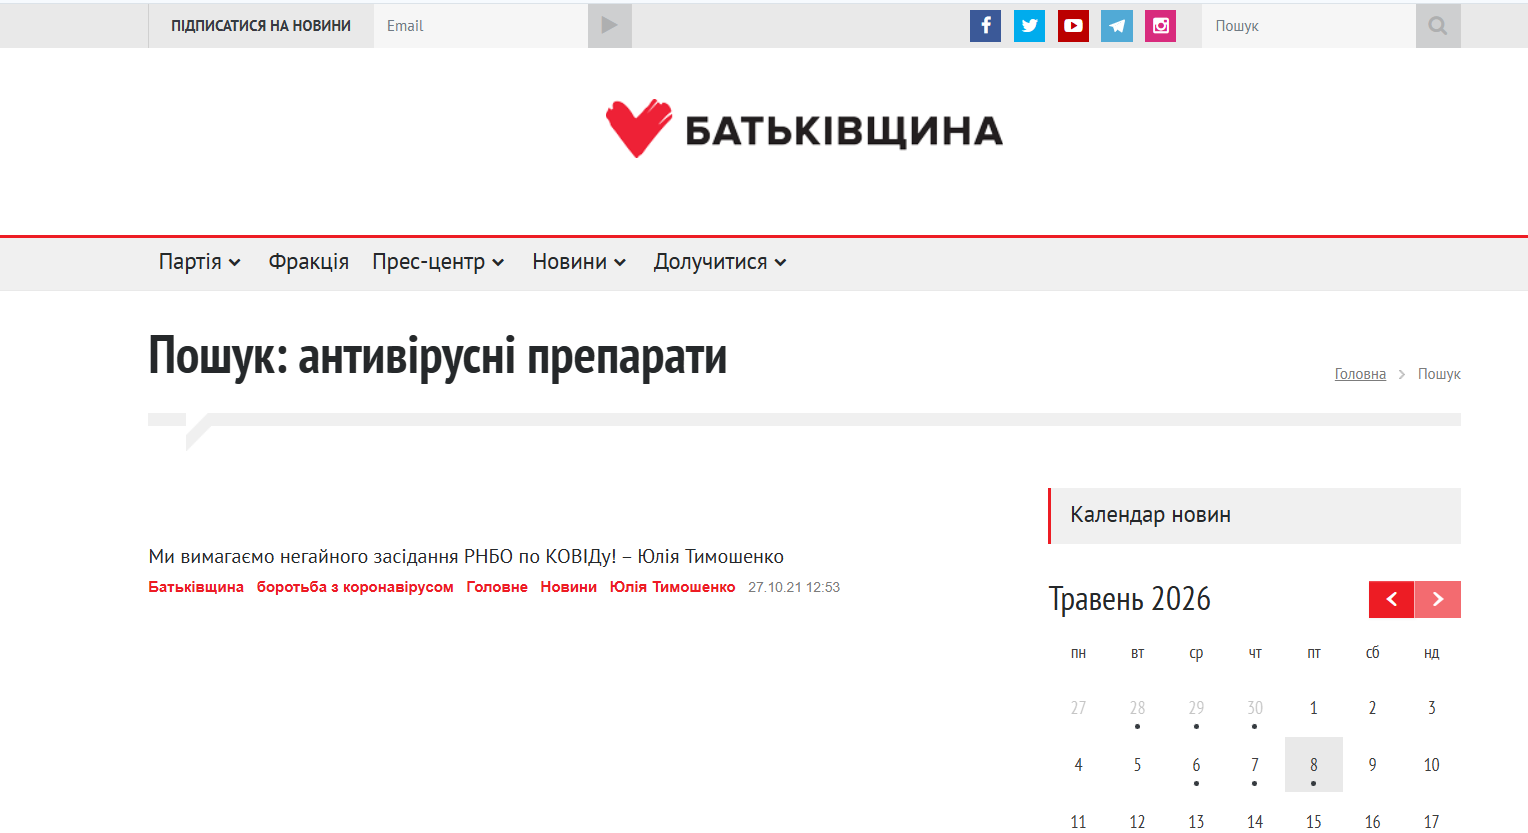Click the Пошук breadcrumb text
The height and width of the screenshot is (833, 1528).
1439,374
